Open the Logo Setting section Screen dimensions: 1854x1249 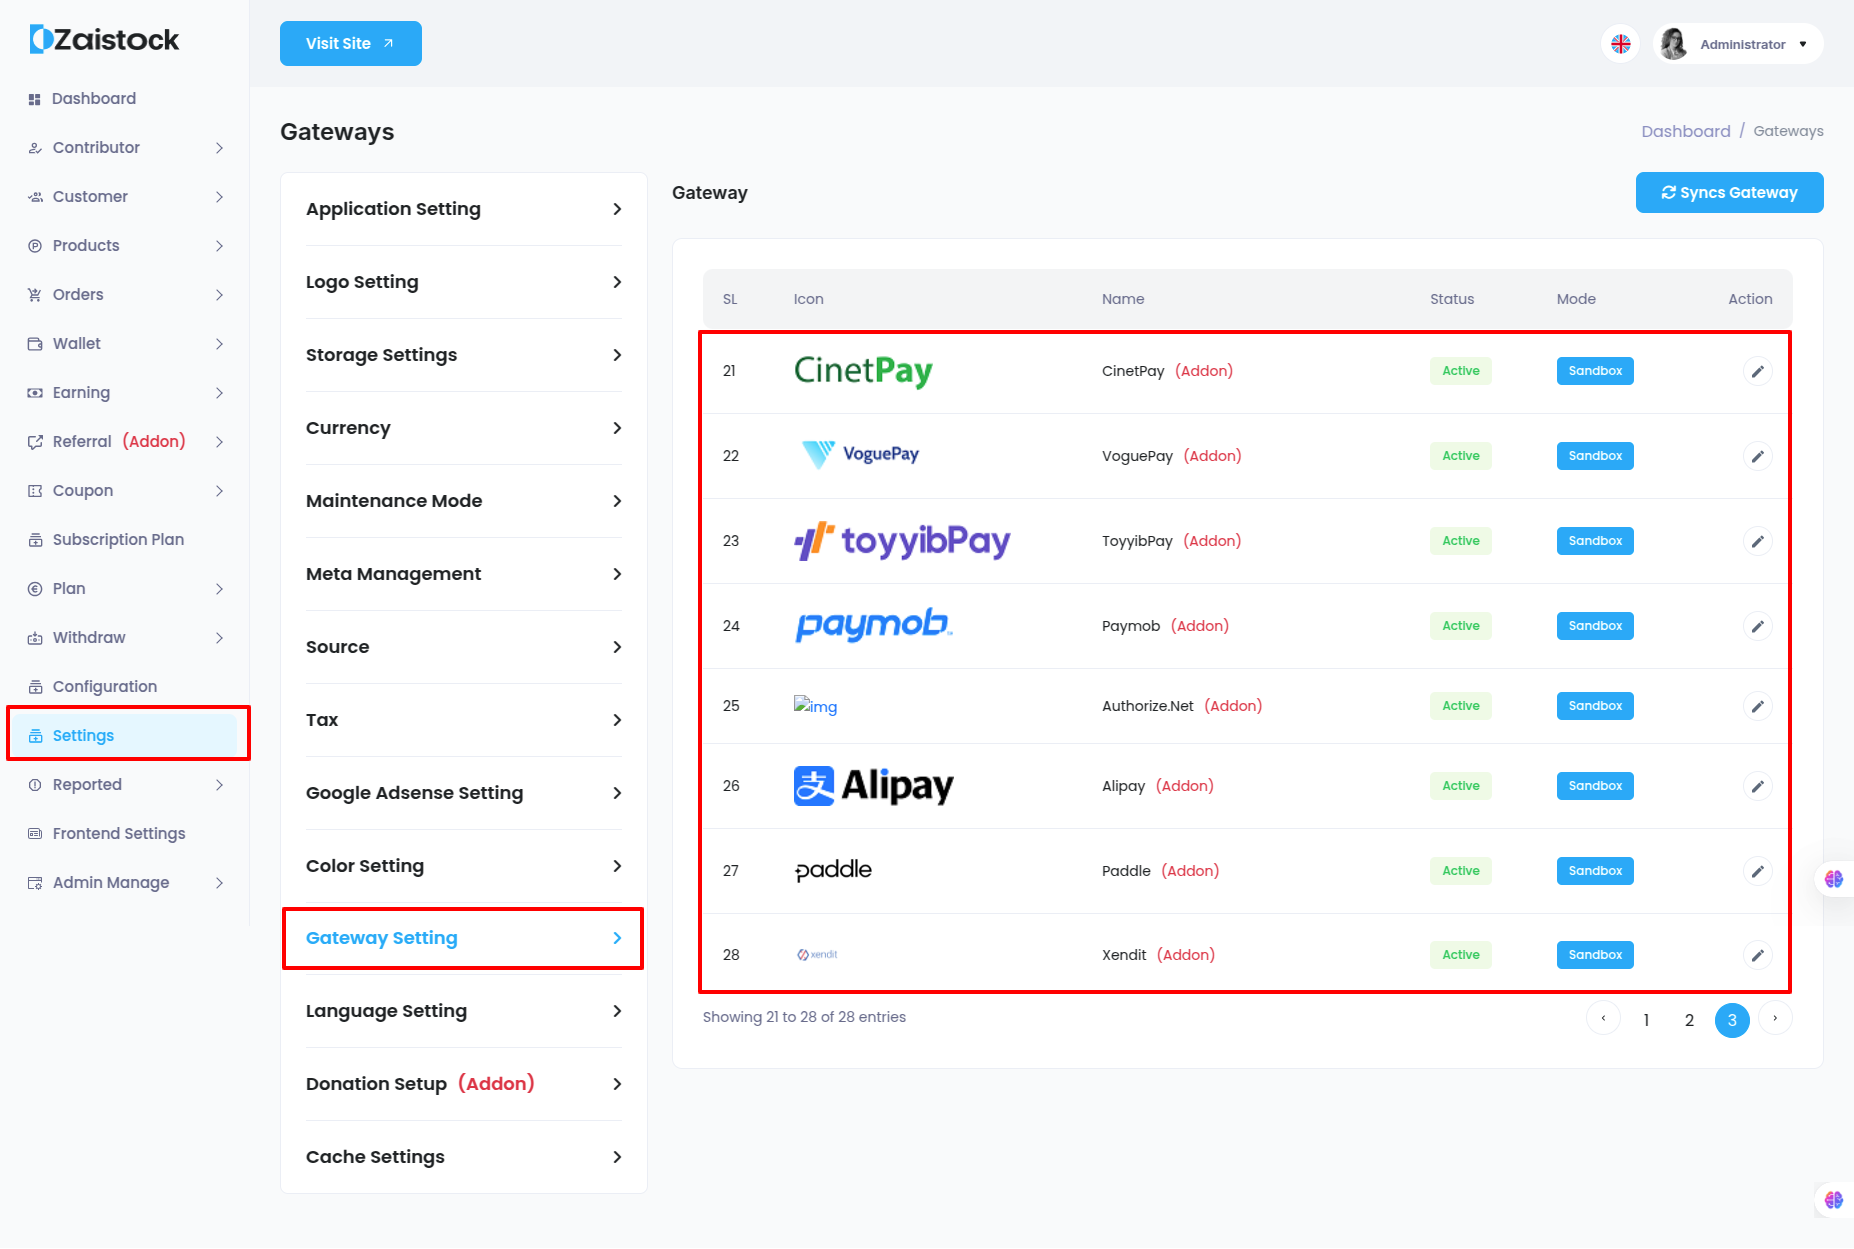tap(464, 282)
